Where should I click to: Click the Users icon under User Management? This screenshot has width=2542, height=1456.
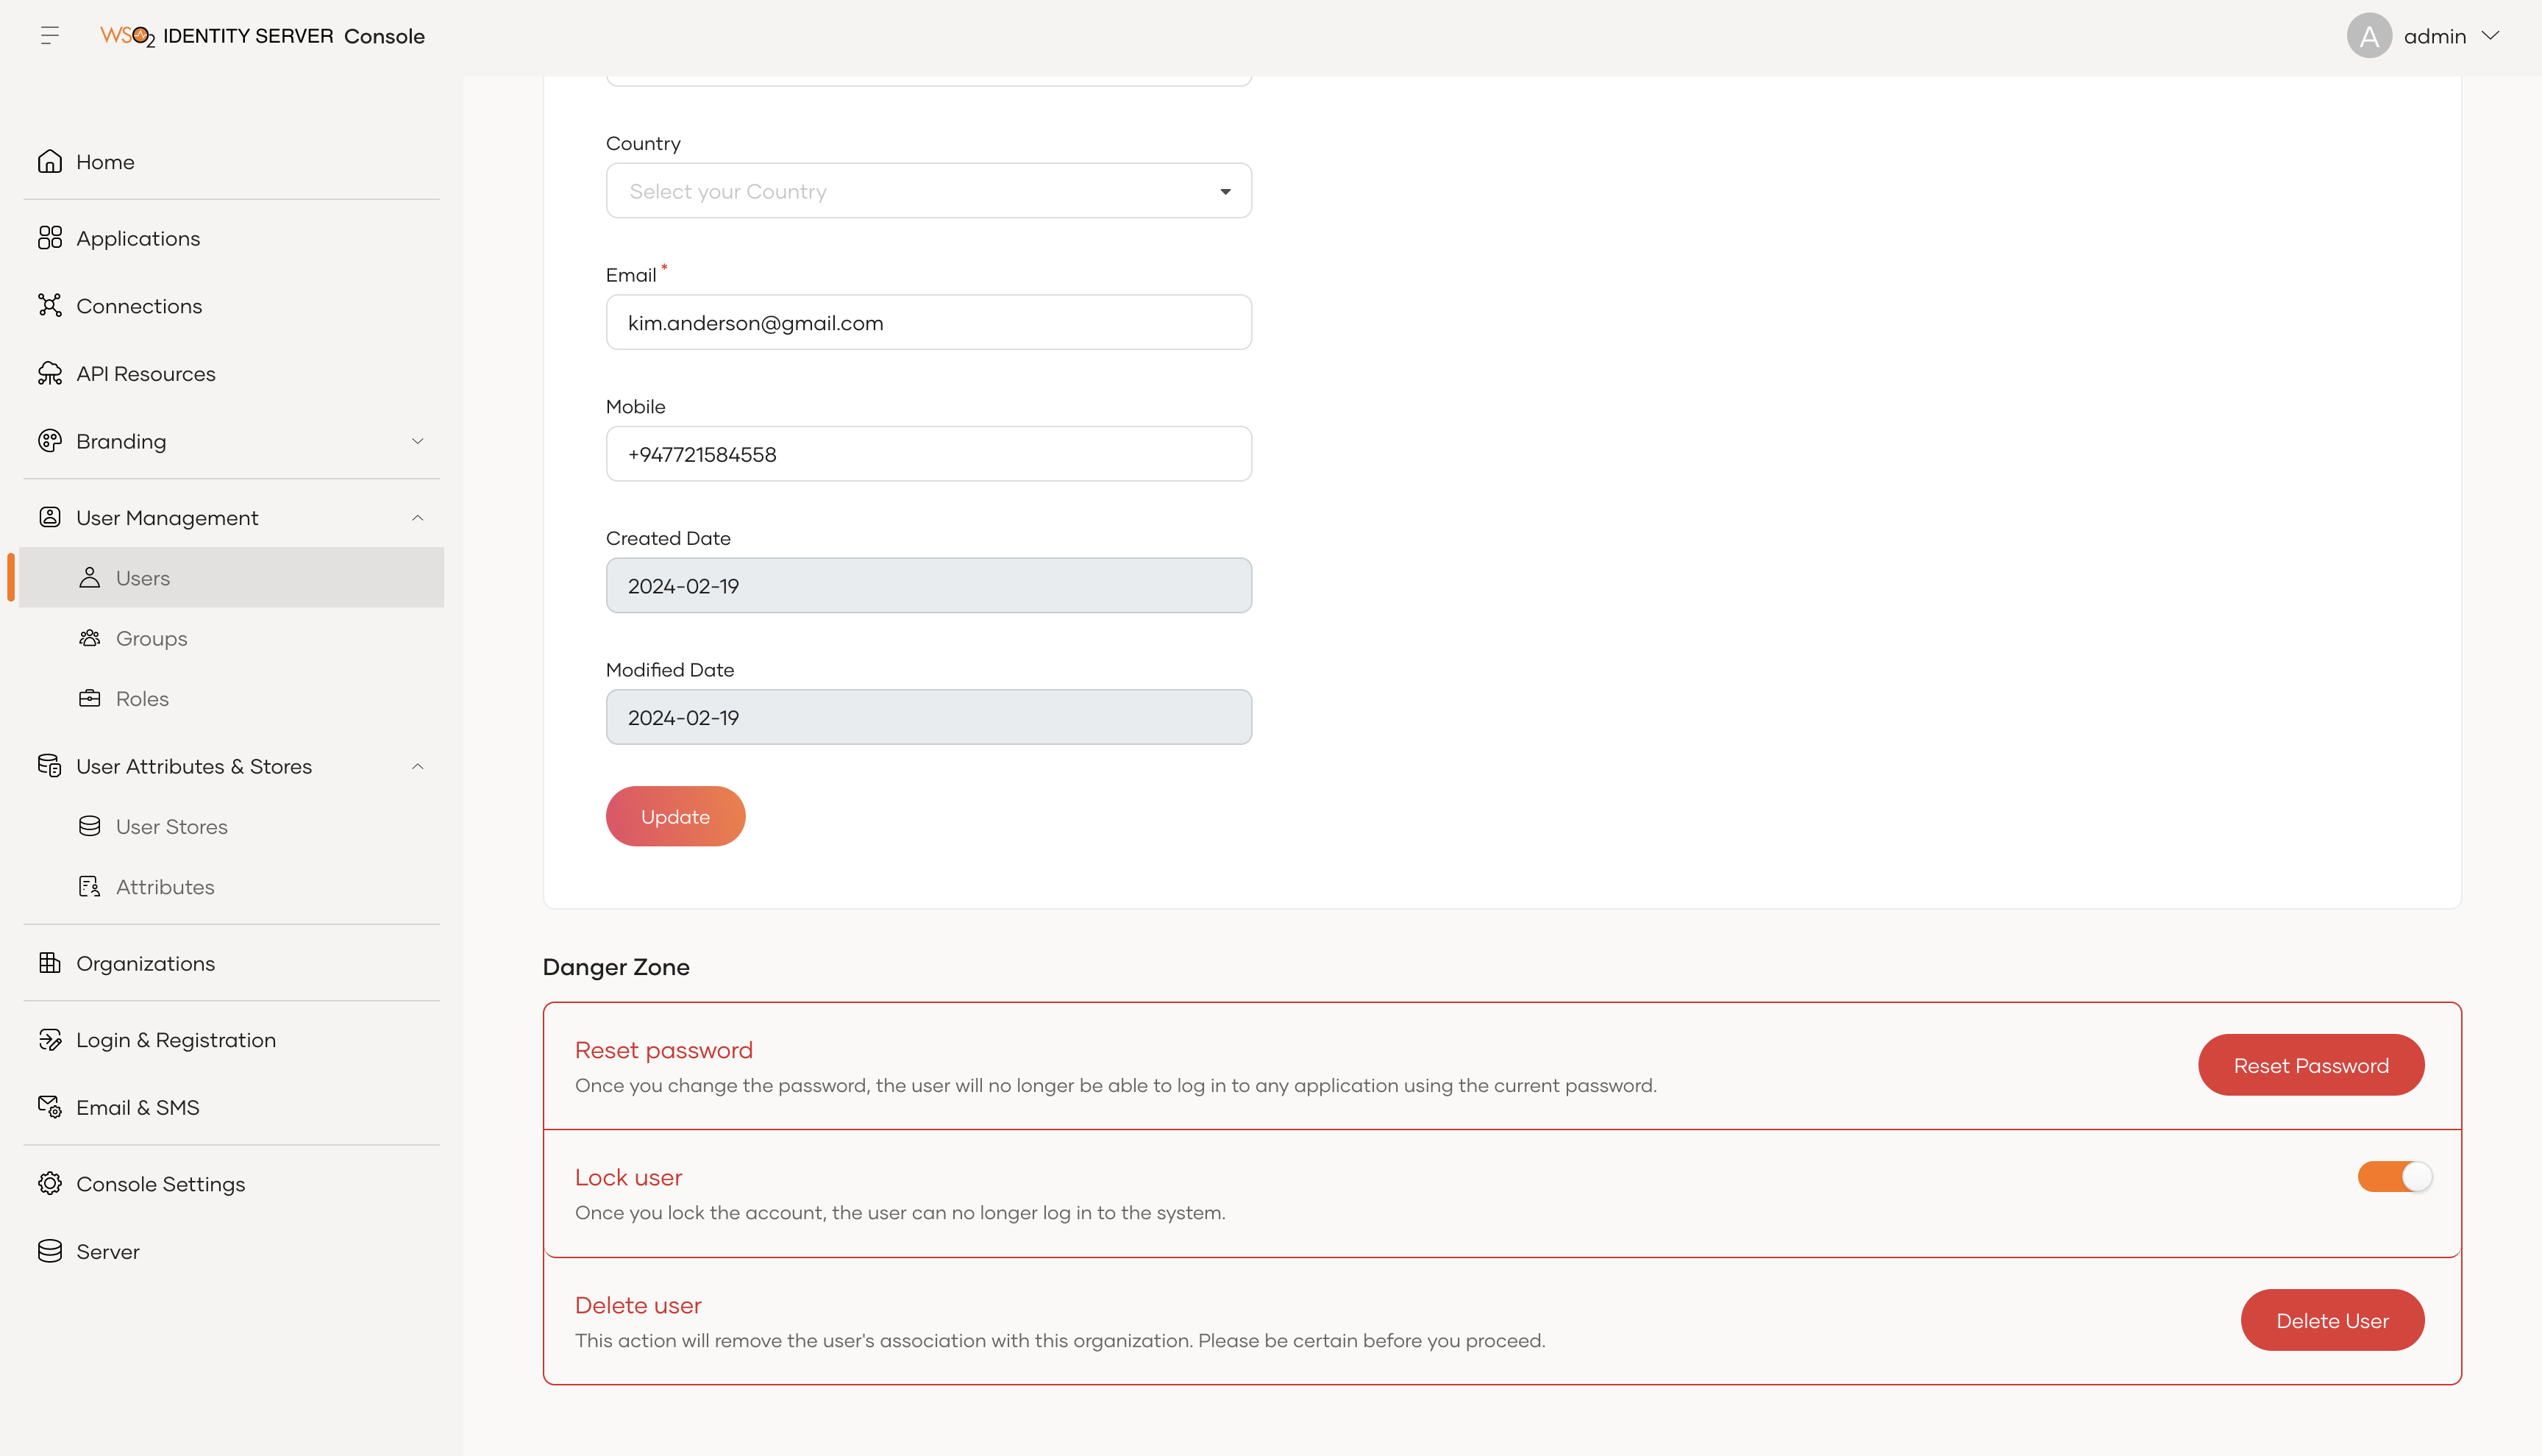pyautogui.click(x=90, y=577)
